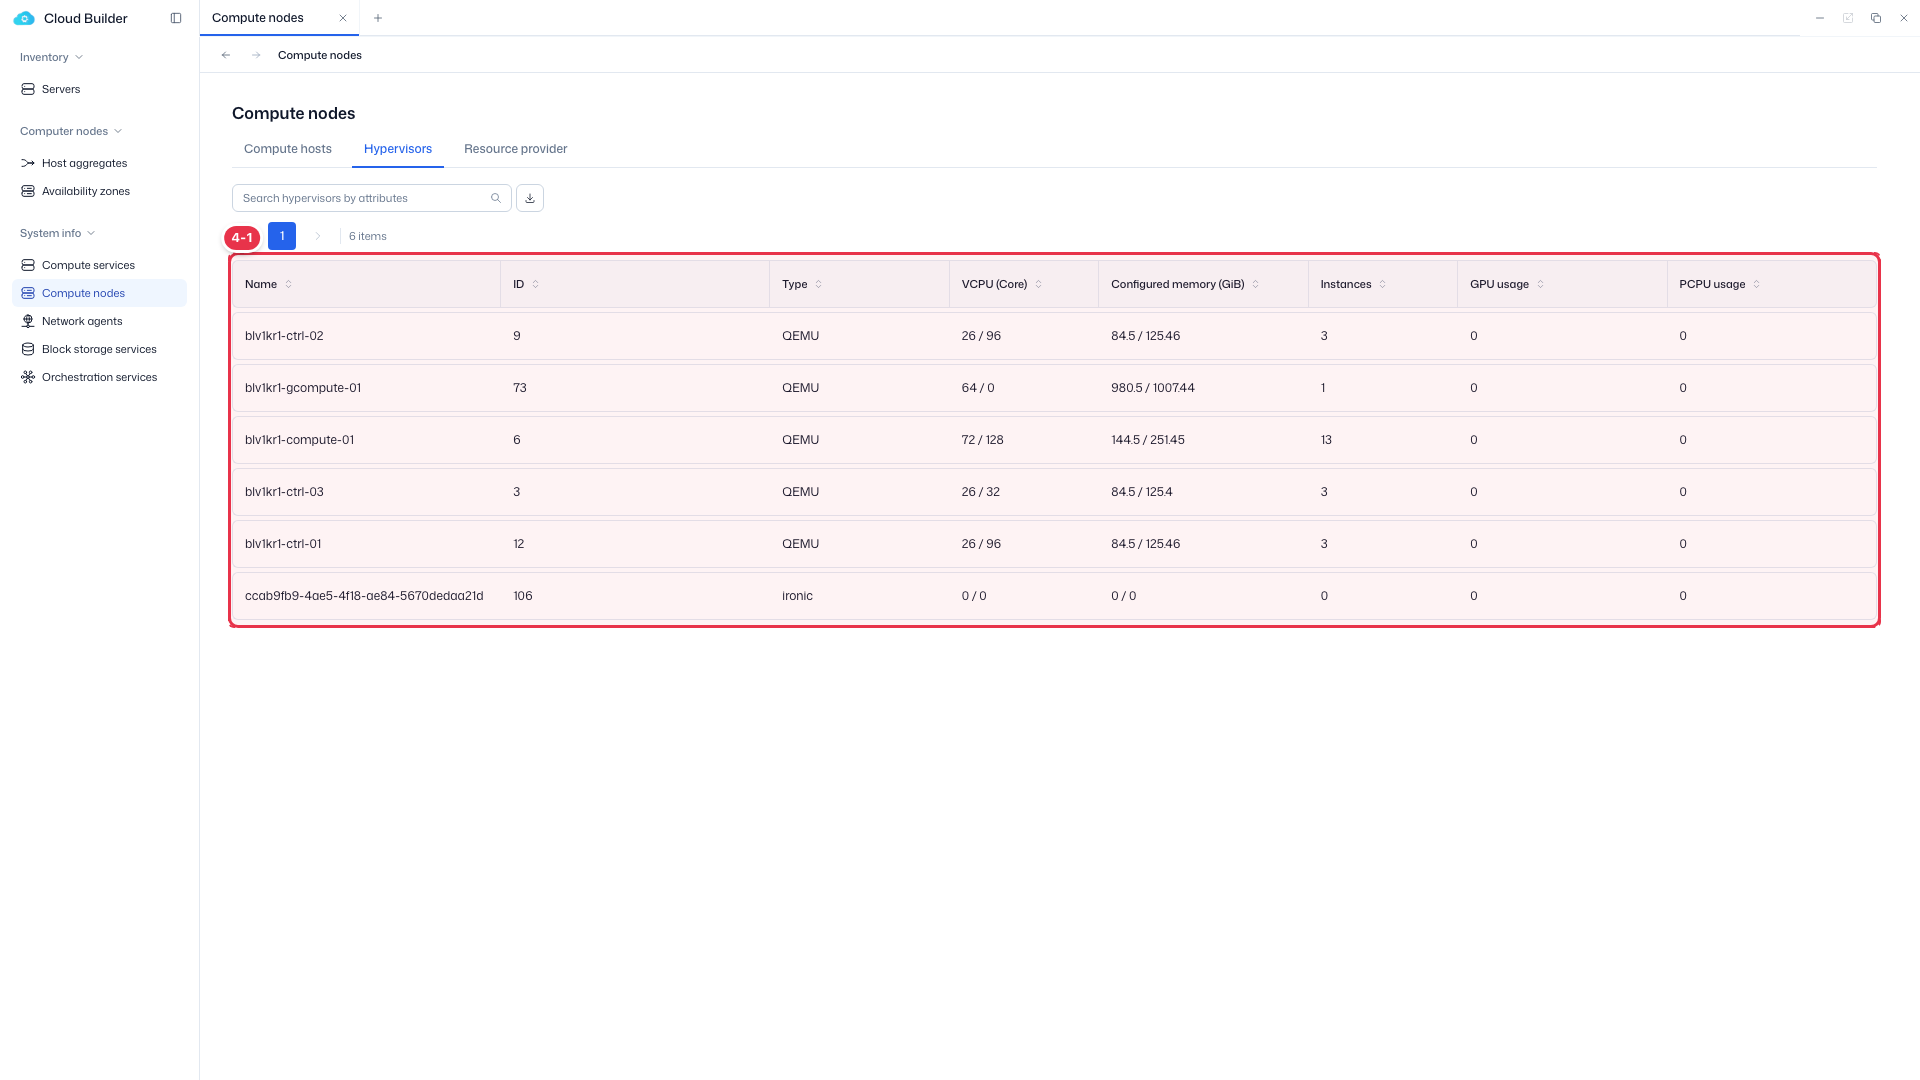Sort table by Type column
The width and height of the screenshot is (1920, 1080).
click(819, 284)
